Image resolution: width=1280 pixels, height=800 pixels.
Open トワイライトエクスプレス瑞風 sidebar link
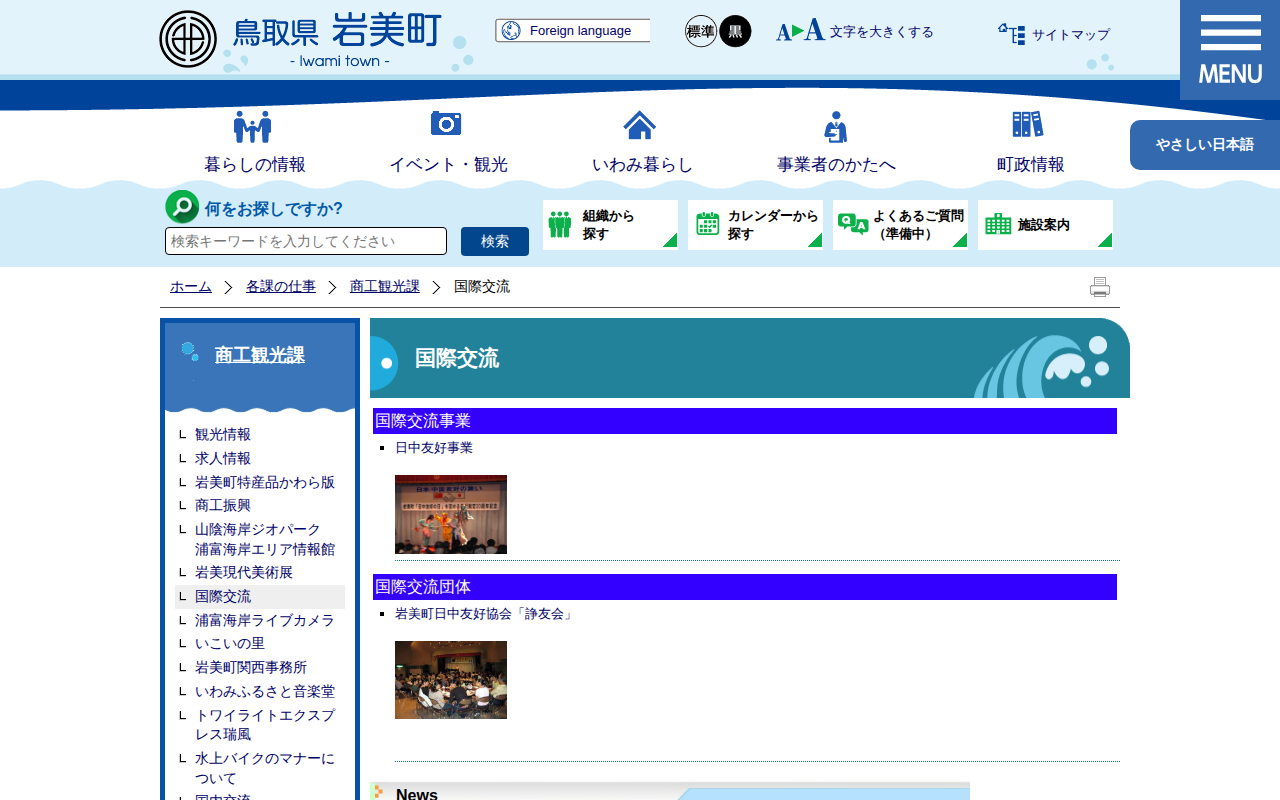coord(265,725)
